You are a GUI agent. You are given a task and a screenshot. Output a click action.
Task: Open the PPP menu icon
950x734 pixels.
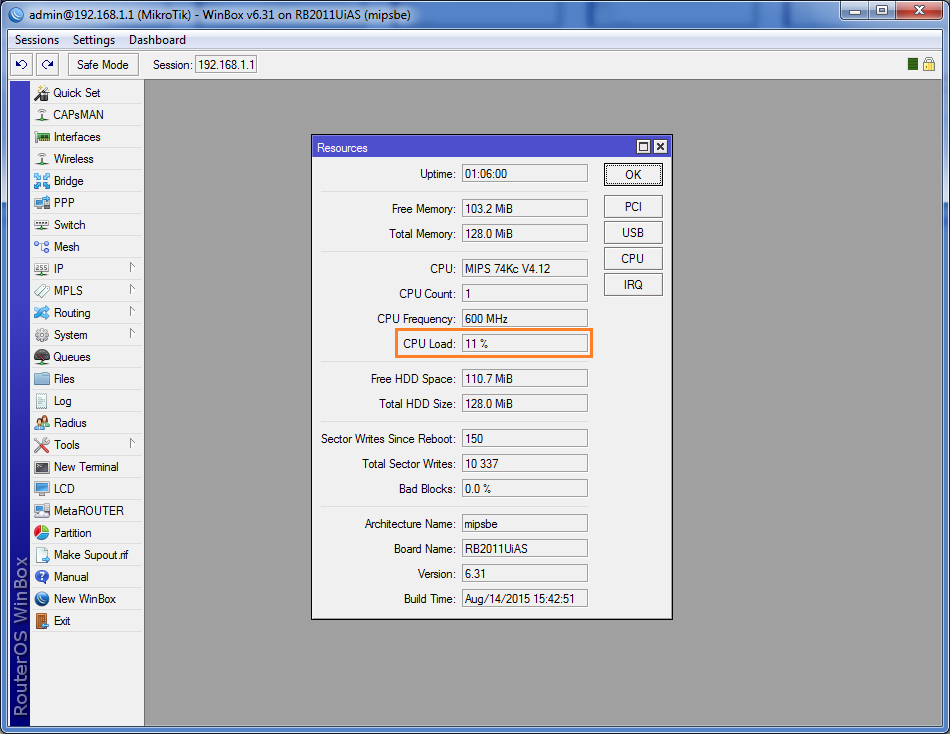coord(42,203)
